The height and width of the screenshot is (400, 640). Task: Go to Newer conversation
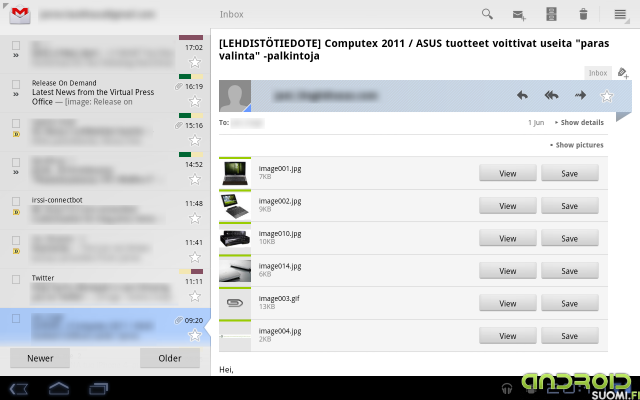pyautogui.click(x=40, y=358)
